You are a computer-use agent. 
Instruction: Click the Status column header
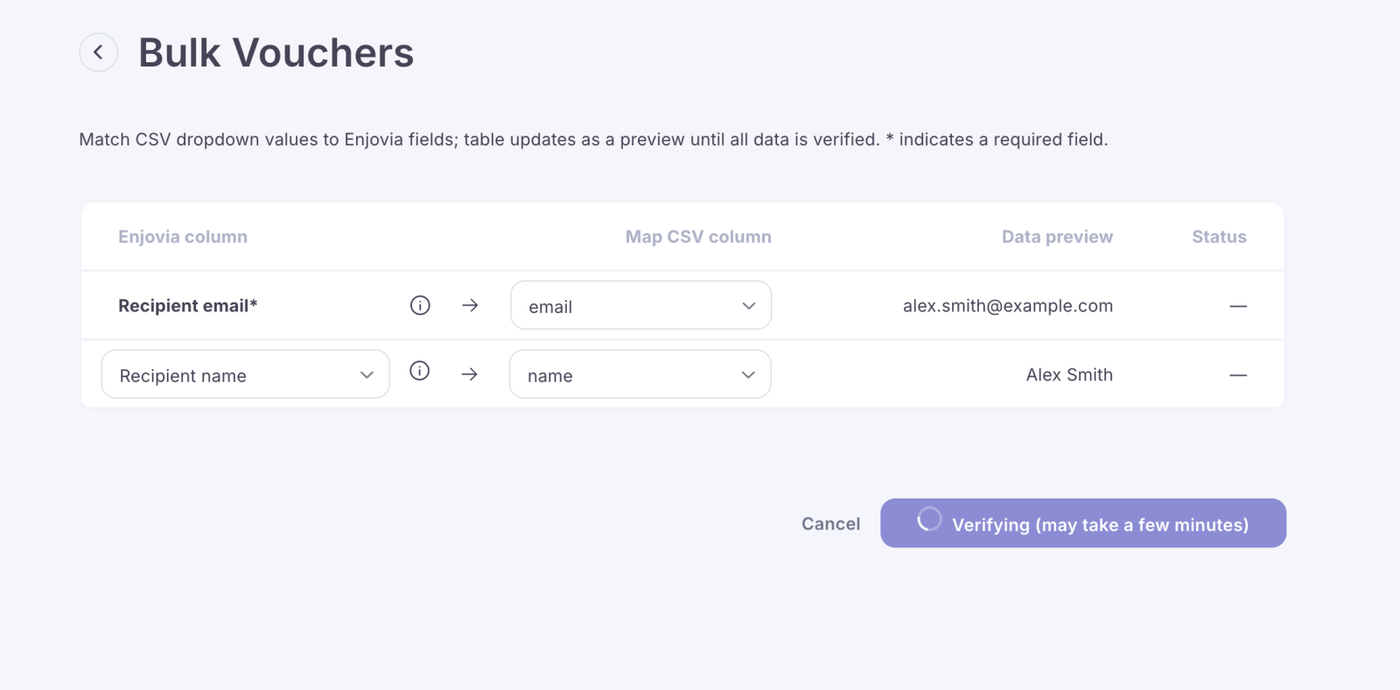(x=1219, y=237)
